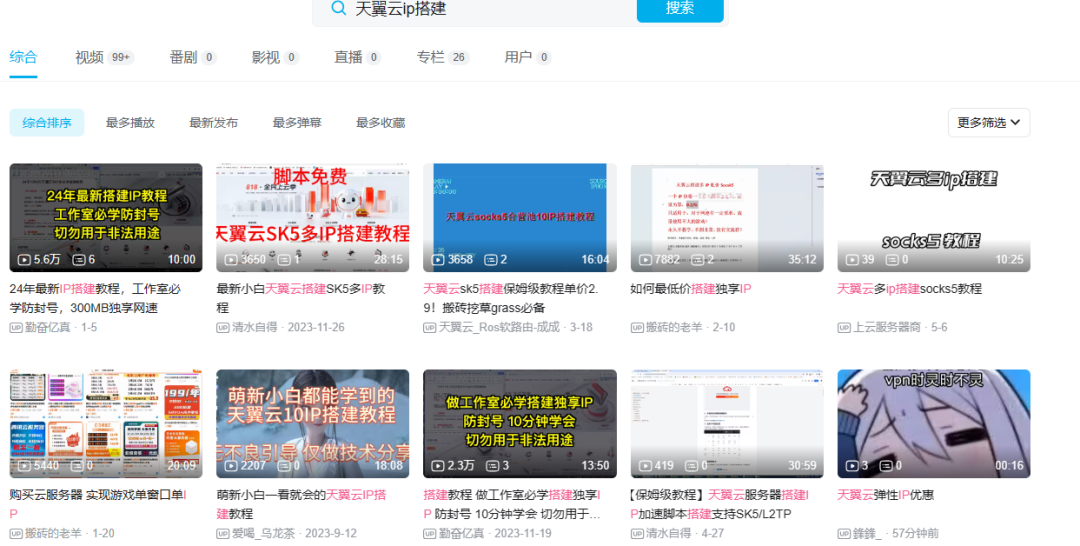Open thumbnail of 天翼云SK5多IP搭建教程 video
The height and width of the screenshot is (546, 1080).
313,218
